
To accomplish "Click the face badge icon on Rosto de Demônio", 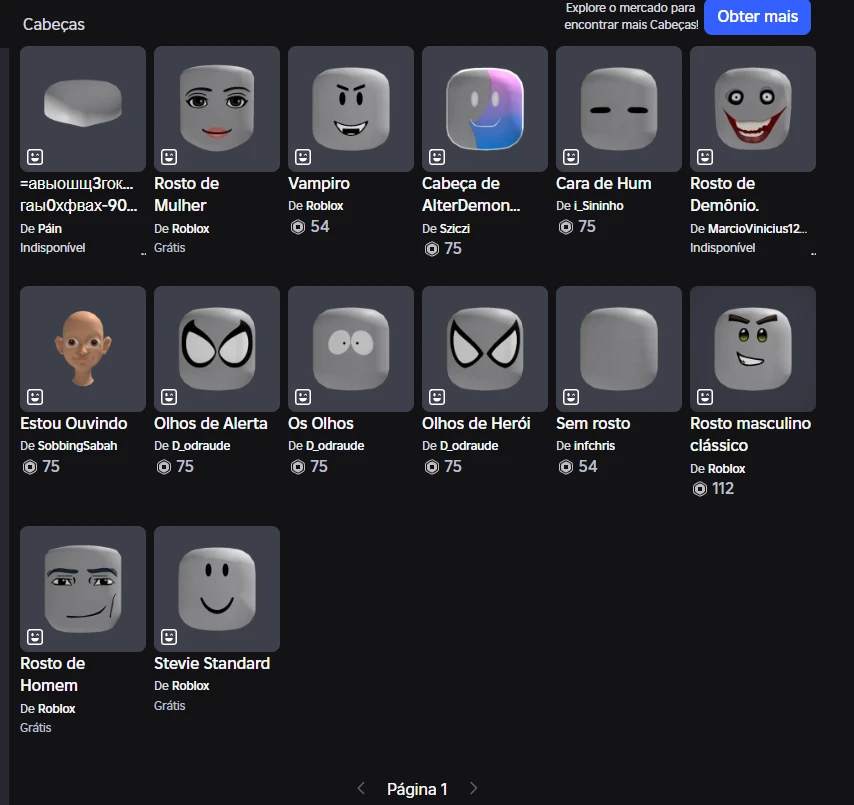I will tap(705, 157).
